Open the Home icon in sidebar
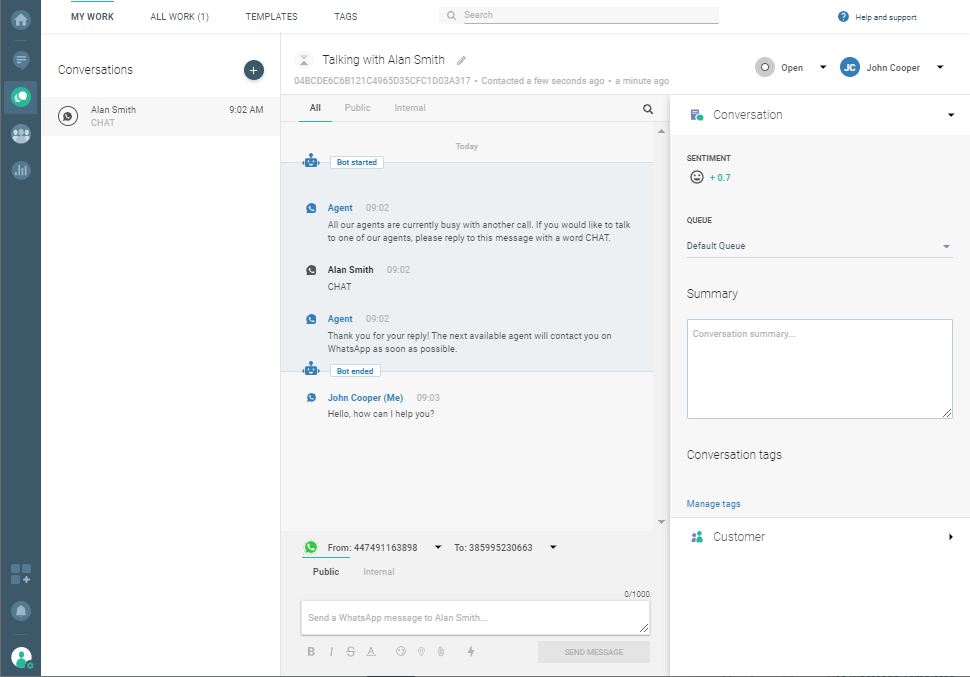 click(20, 19)
